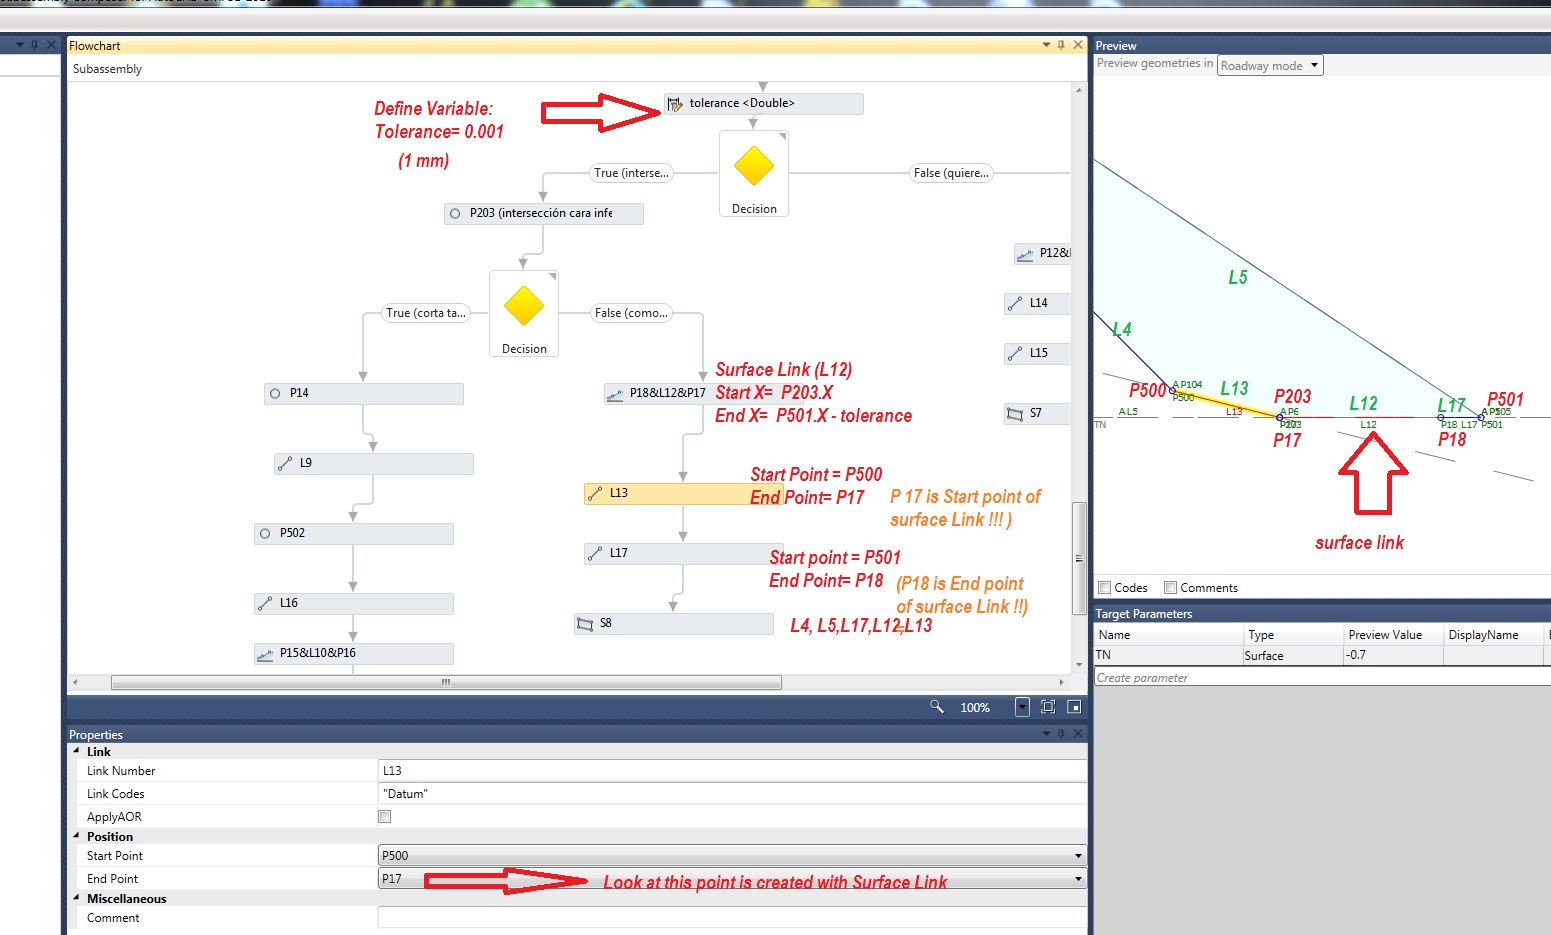Click the True (interse... branch label
This screenshot has width=1551, height=935.
pyautogui.click(x=631, y=173)
